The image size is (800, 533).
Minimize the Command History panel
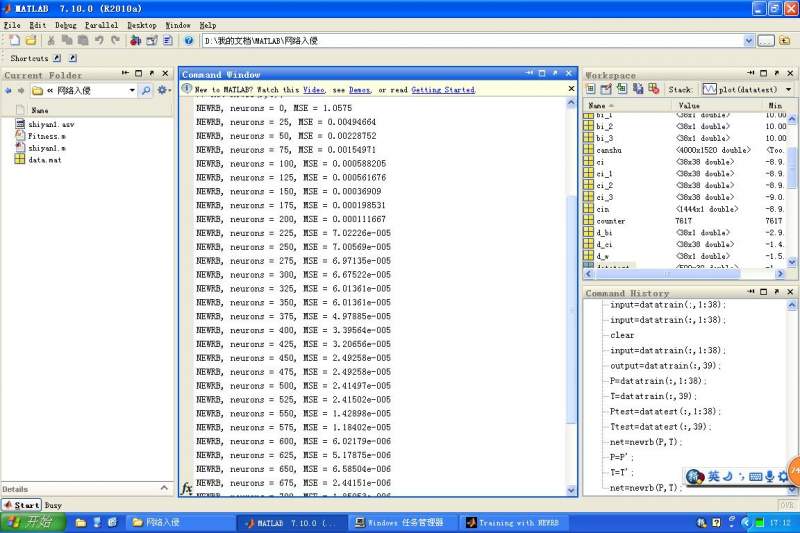tap(751, 291)
